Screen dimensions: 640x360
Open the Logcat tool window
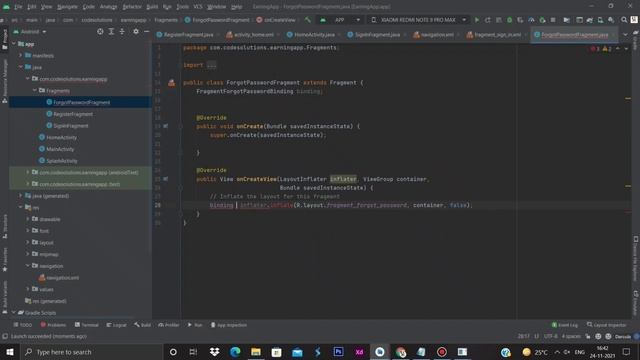tap(116, 325)
